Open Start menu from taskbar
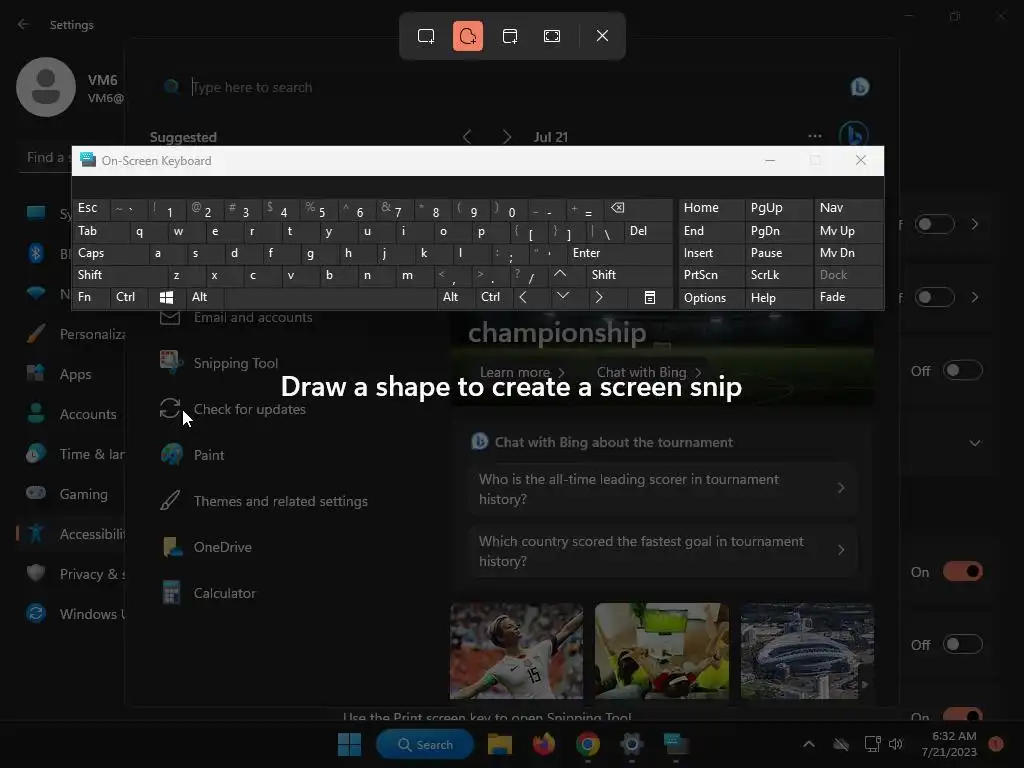The height and width of the screenshot is (768, 1024). 349,744
